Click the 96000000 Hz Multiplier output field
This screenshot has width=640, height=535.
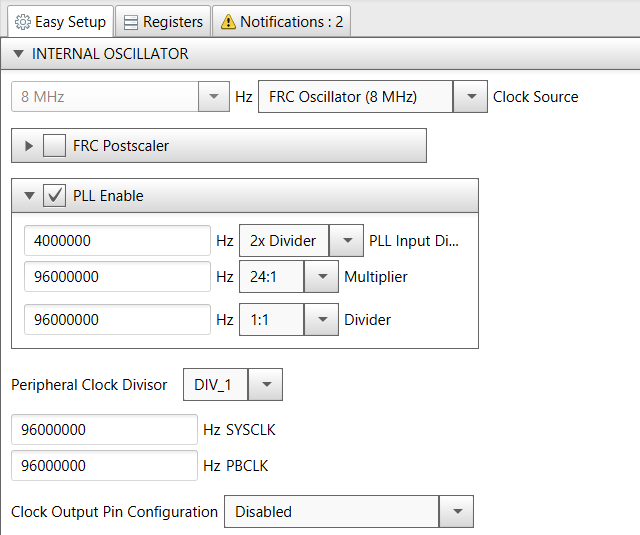(117, 277)
